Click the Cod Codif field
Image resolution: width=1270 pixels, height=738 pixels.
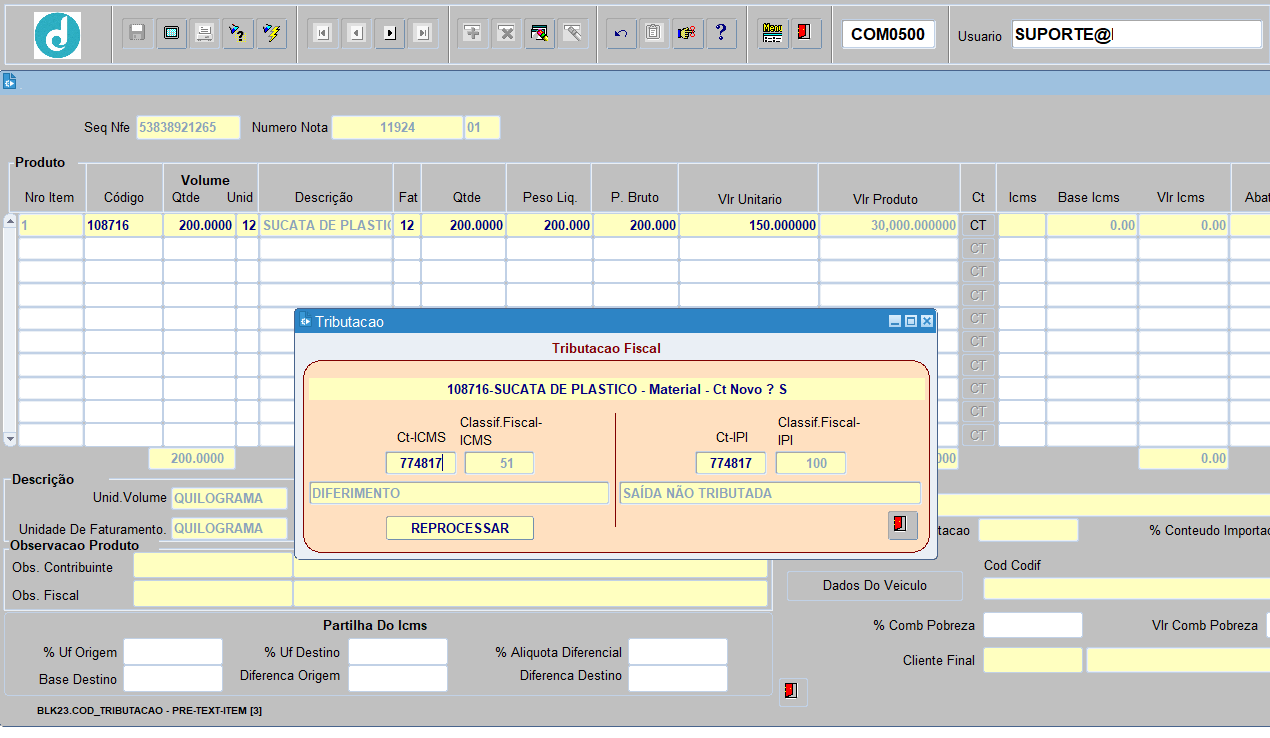click(x=1127, y=588)
